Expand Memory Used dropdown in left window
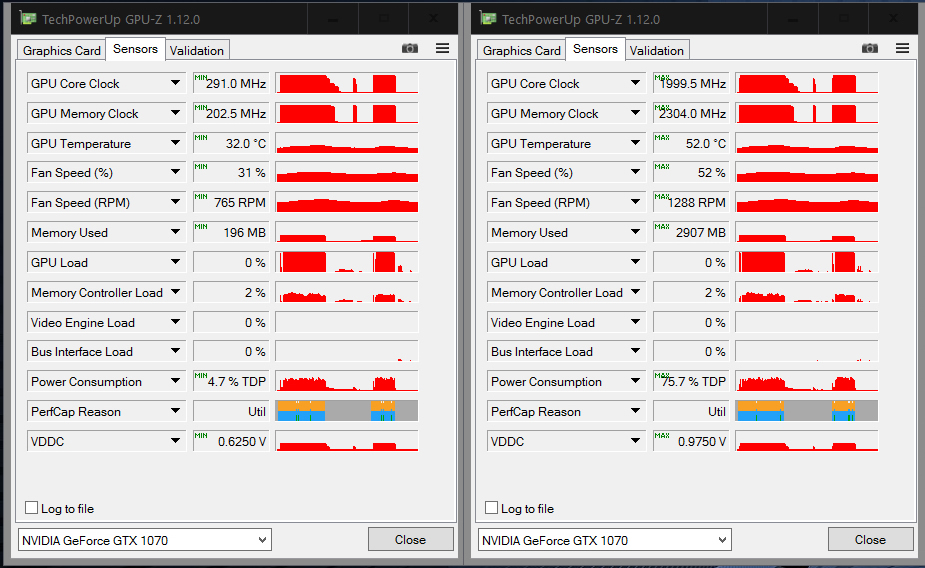 point(175,232)
